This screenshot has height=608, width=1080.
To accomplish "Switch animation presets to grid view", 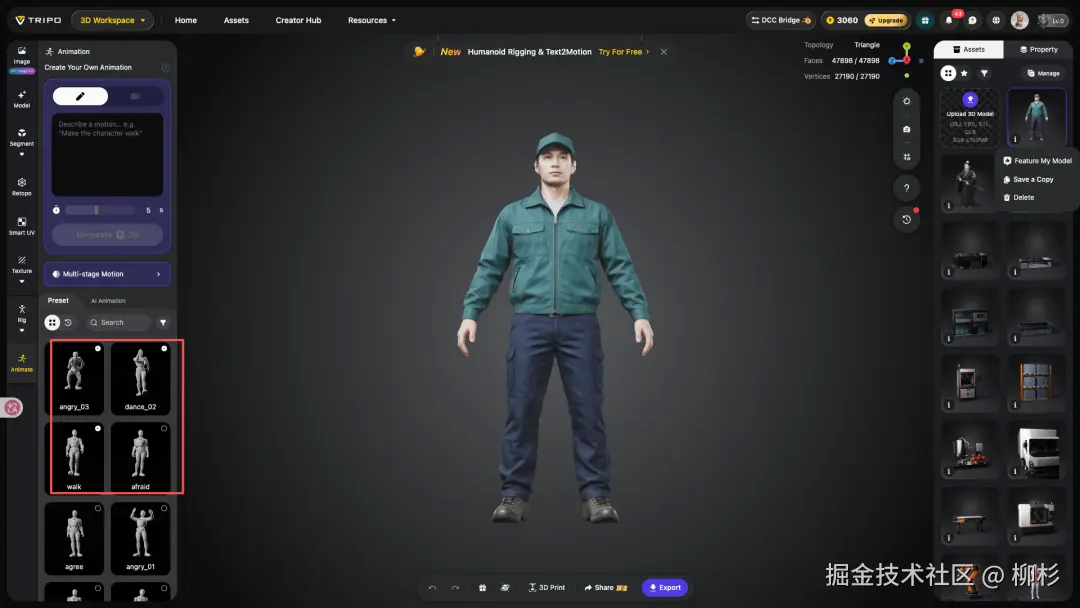I will 52,322.
